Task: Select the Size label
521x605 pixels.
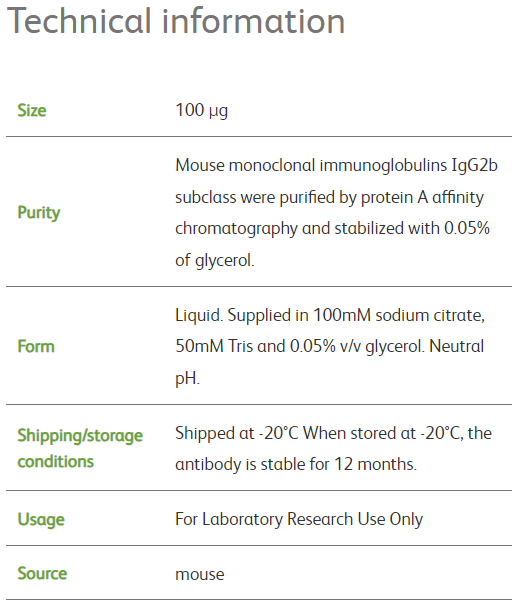Action: (x=32, y=111)
